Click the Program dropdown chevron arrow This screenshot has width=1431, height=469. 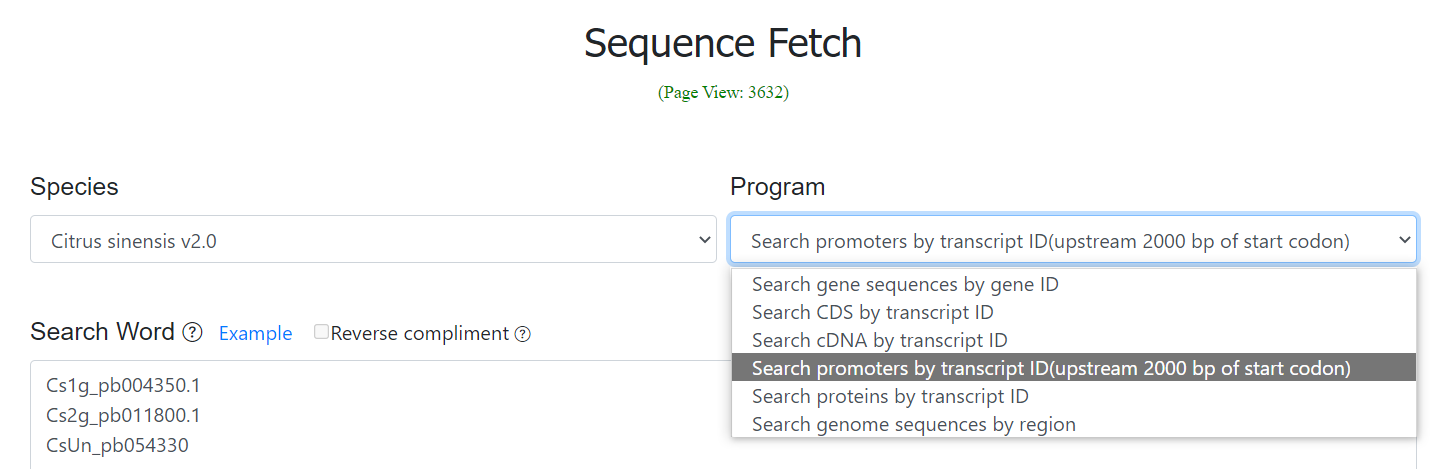click(1404, 240)
